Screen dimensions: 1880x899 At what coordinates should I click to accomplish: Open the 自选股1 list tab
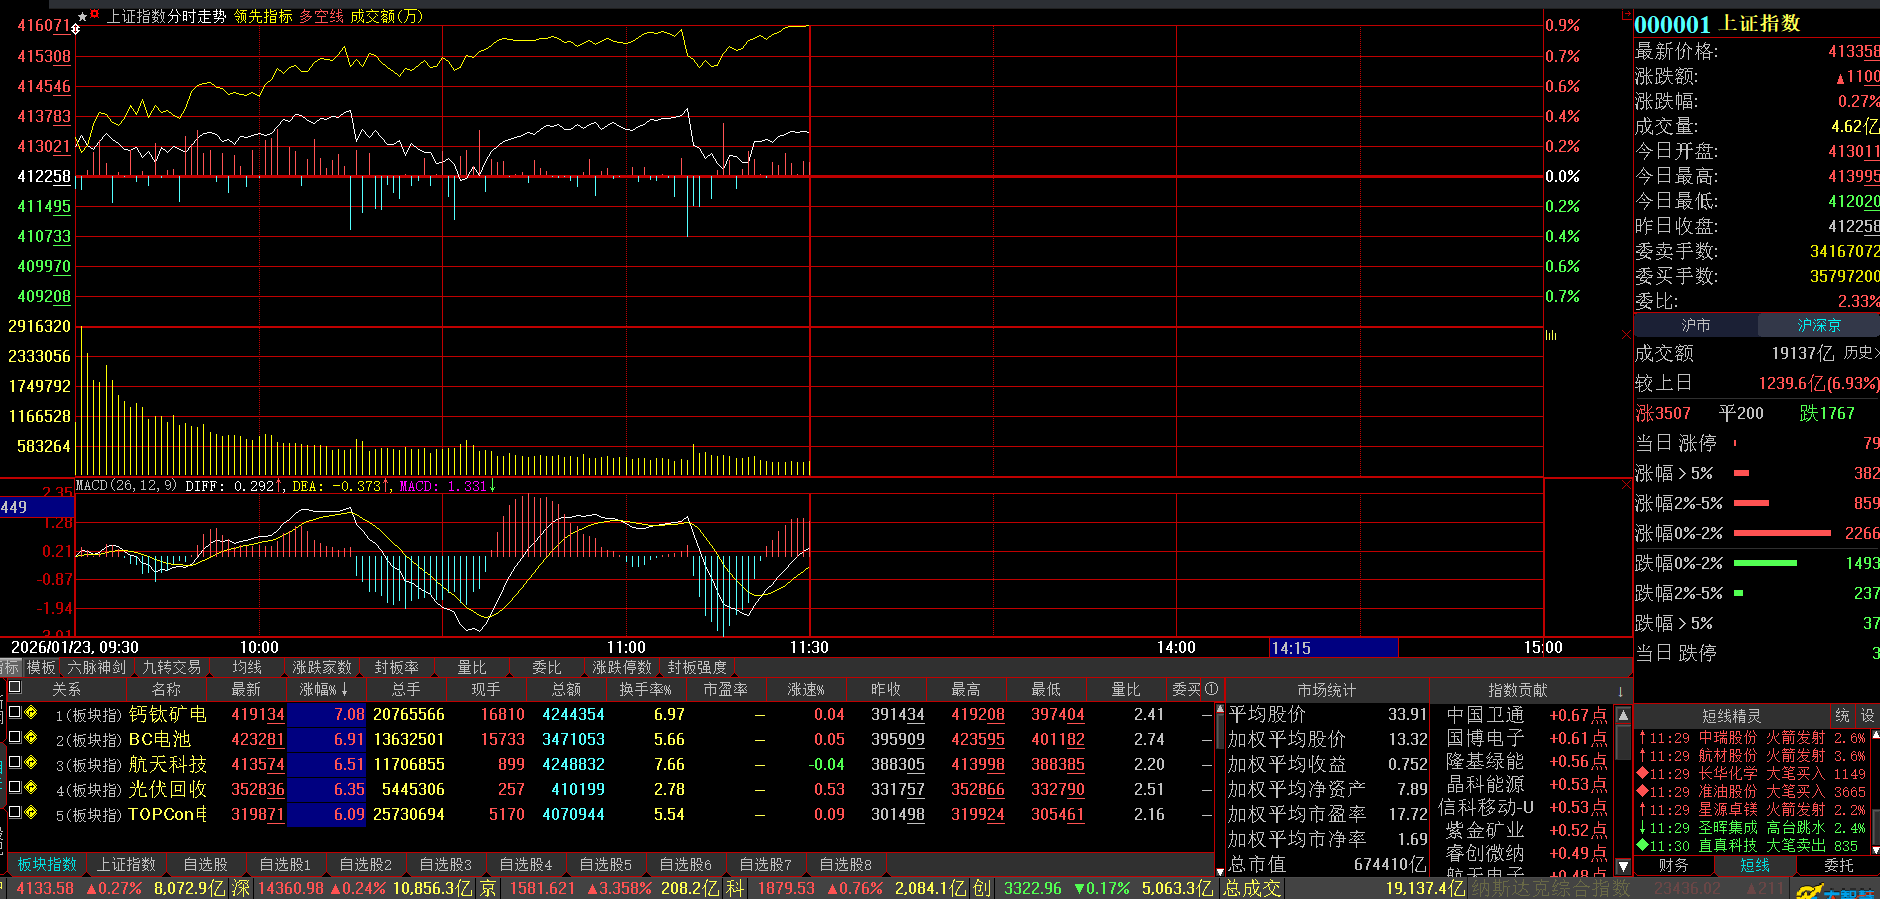[x=286, y=864]
